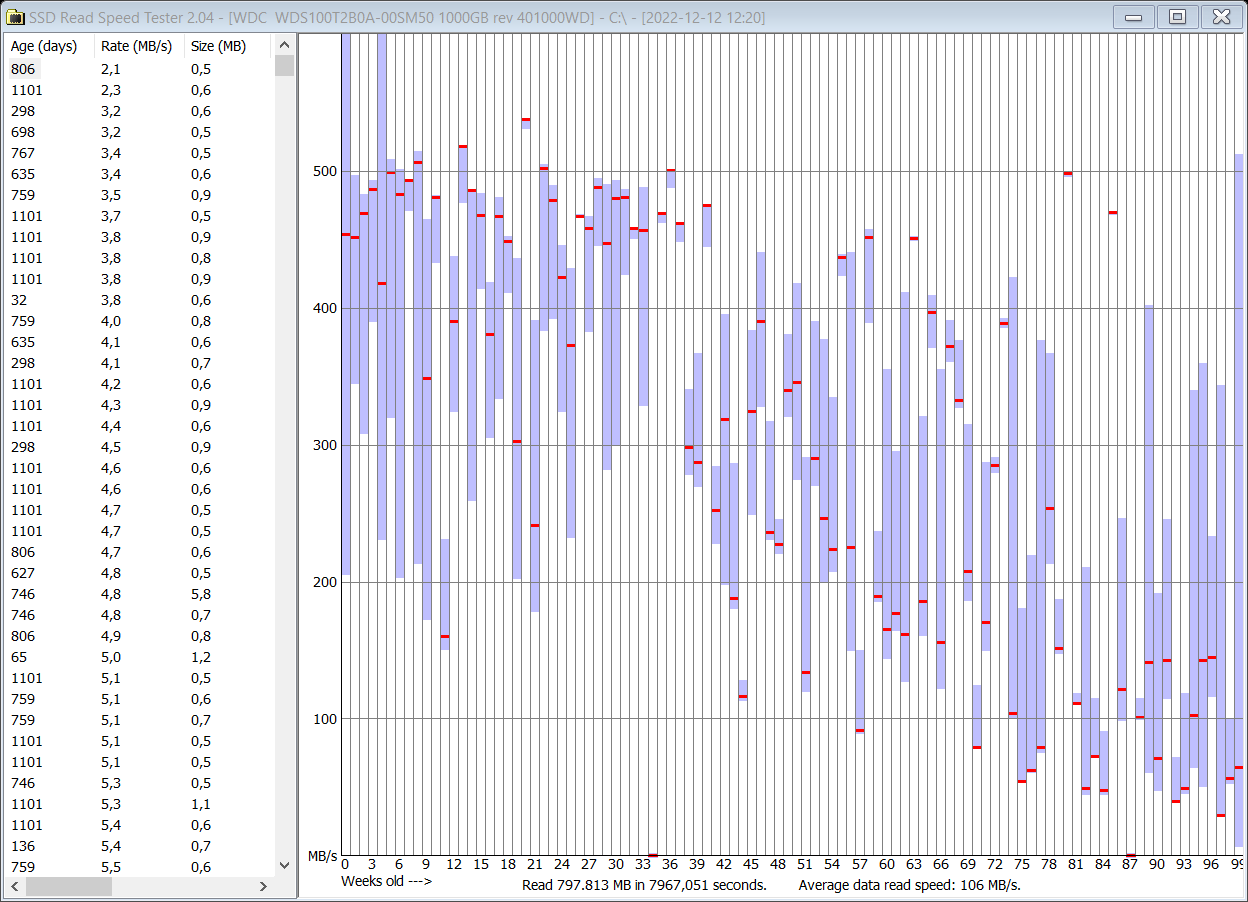Sort the list by Age (days) column
Screen dimensions: 1248x902
(51, 46)
